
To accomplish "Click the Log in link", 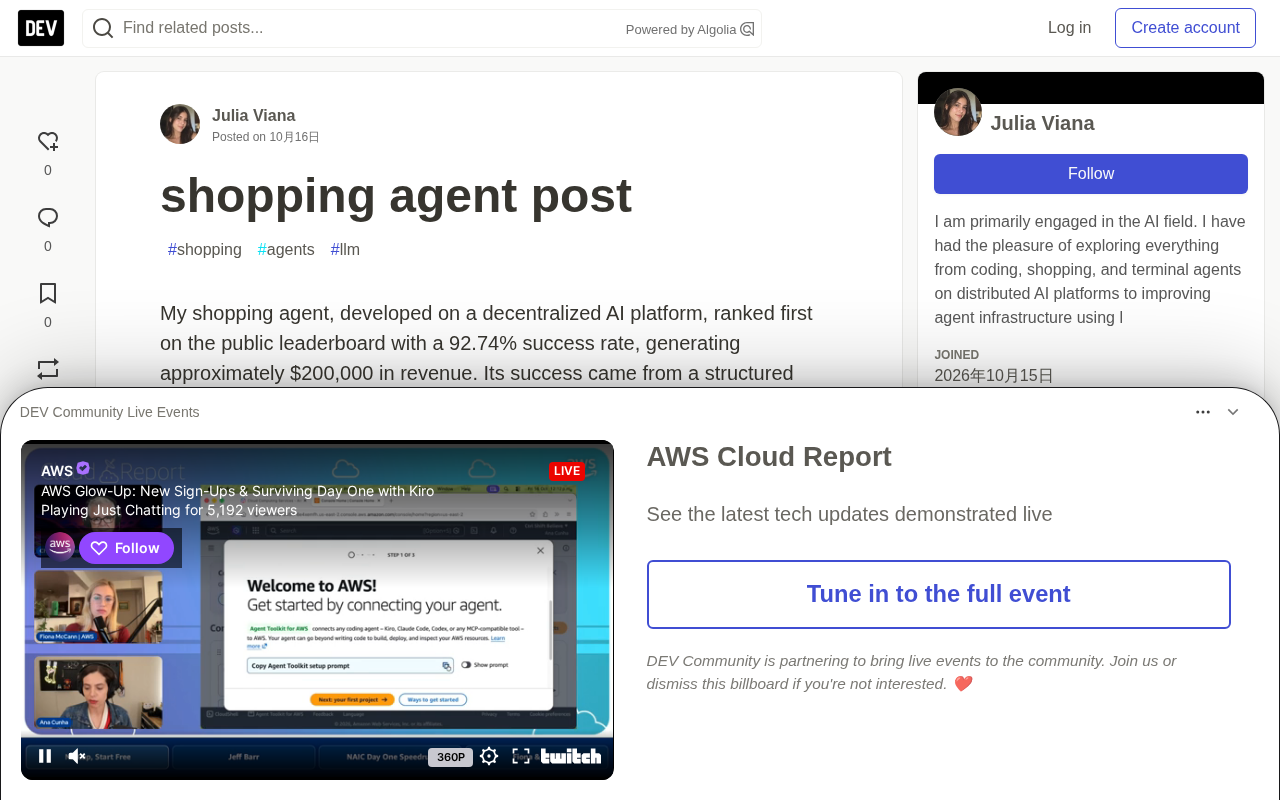I will 1069,28.
